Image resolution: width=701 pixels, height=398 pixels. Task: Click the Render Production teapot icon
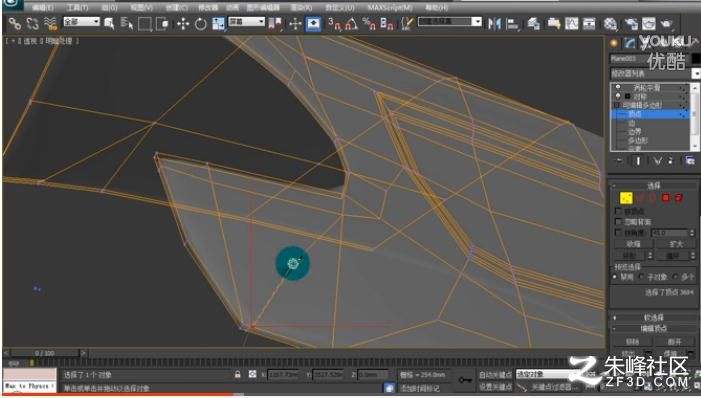pos(667,24)
